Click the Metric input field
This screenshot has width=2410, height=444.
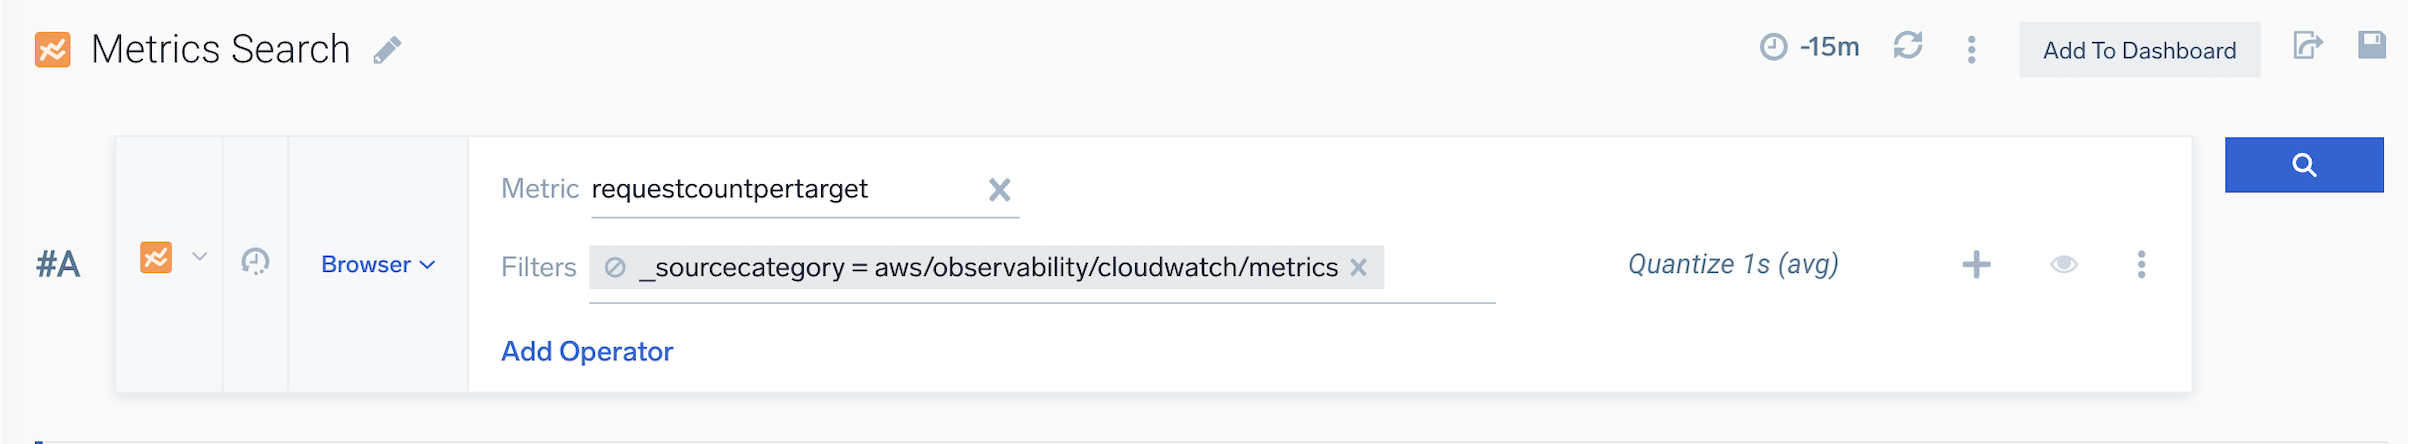tap(780, 190)
